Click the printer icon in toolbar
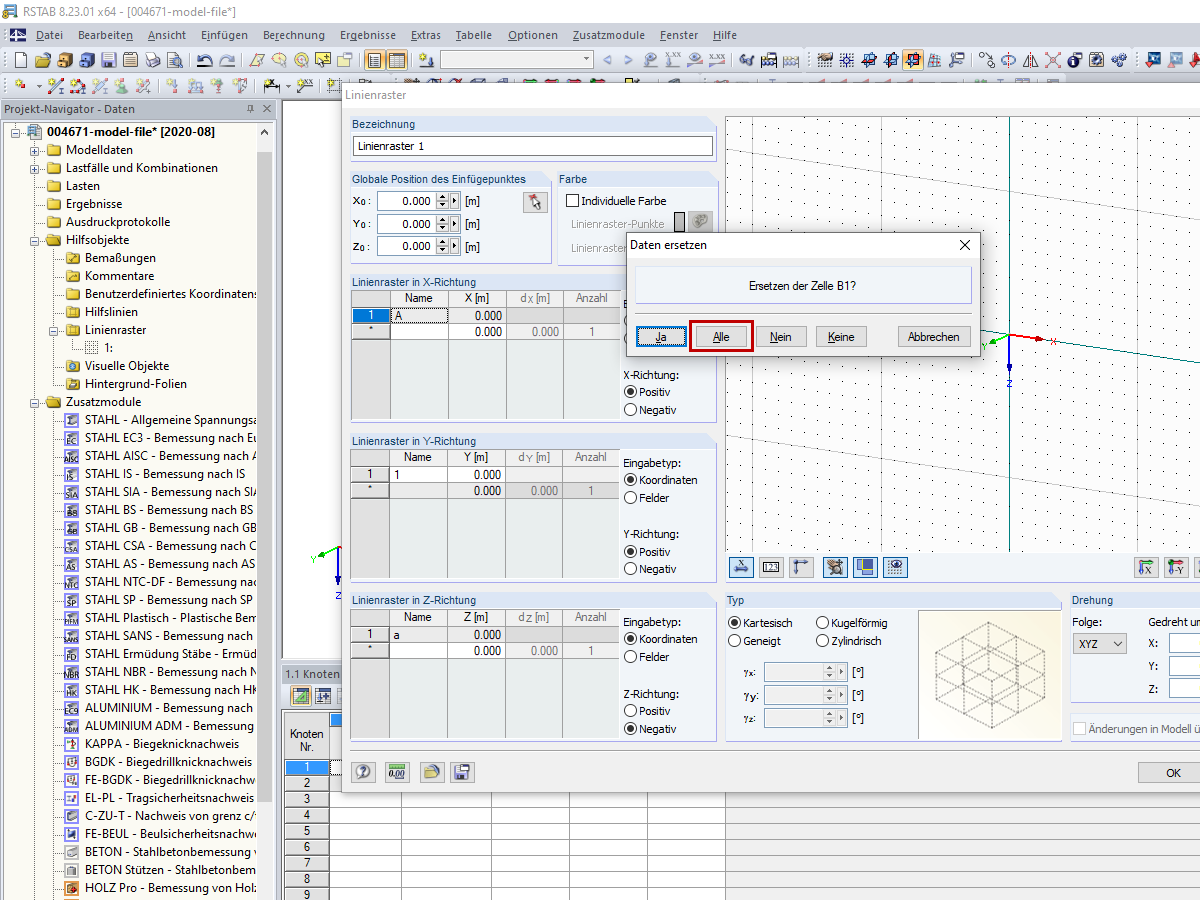 [152, 60]
